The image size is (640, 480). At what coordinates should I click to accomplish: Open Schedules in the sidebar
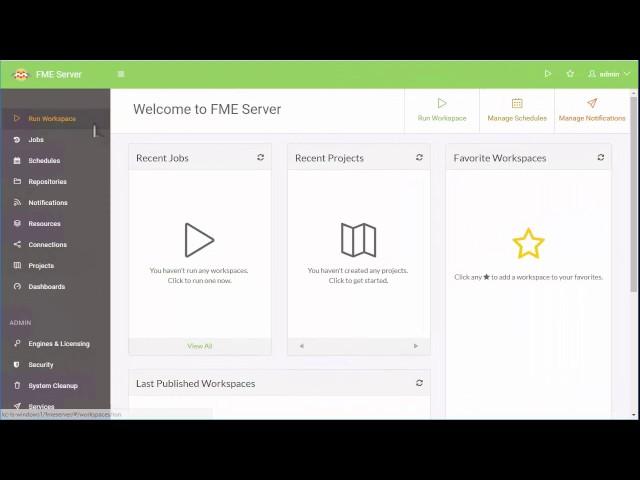[55, 161]
